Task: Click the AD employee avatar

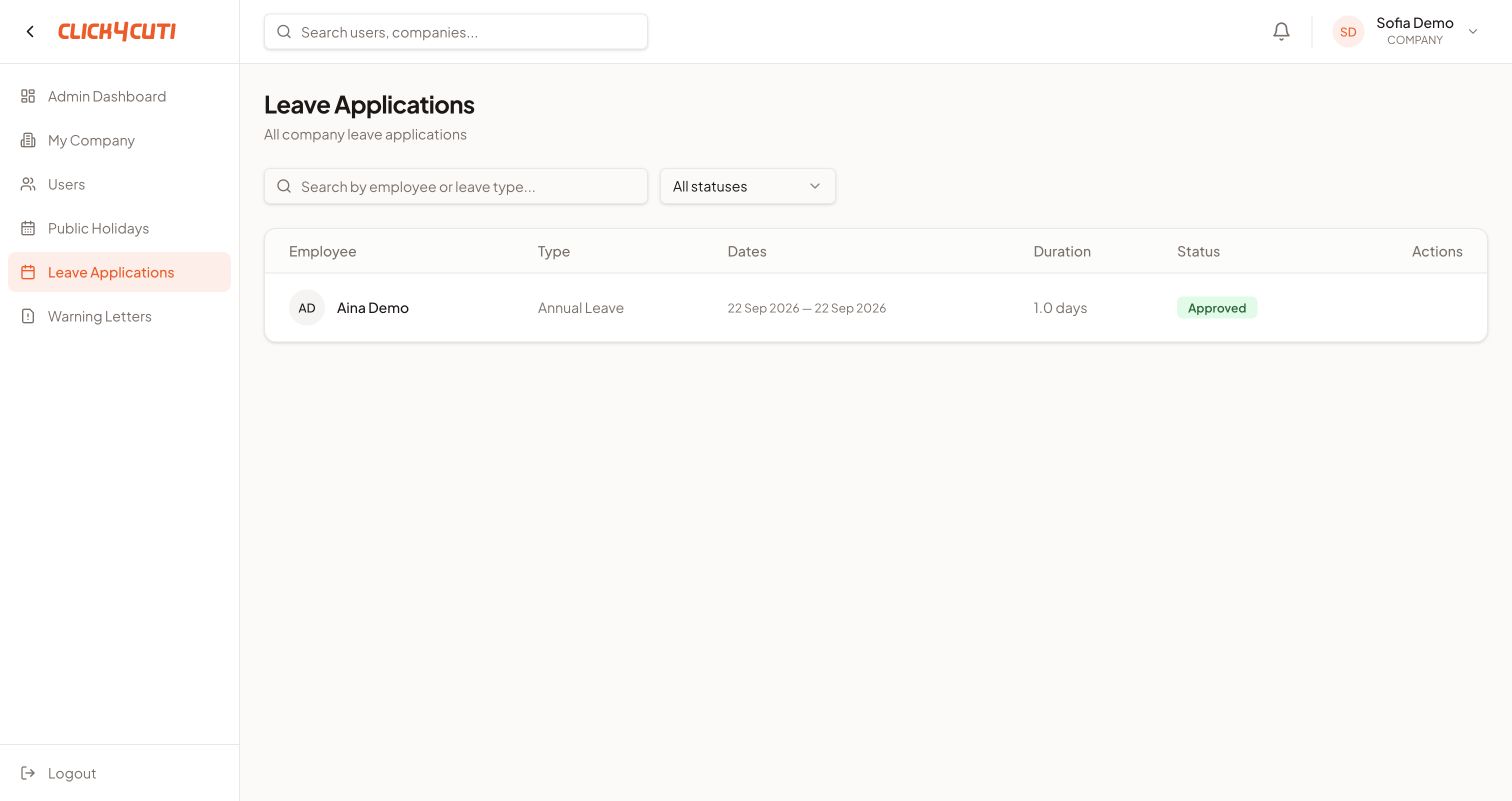Action: 307,308
